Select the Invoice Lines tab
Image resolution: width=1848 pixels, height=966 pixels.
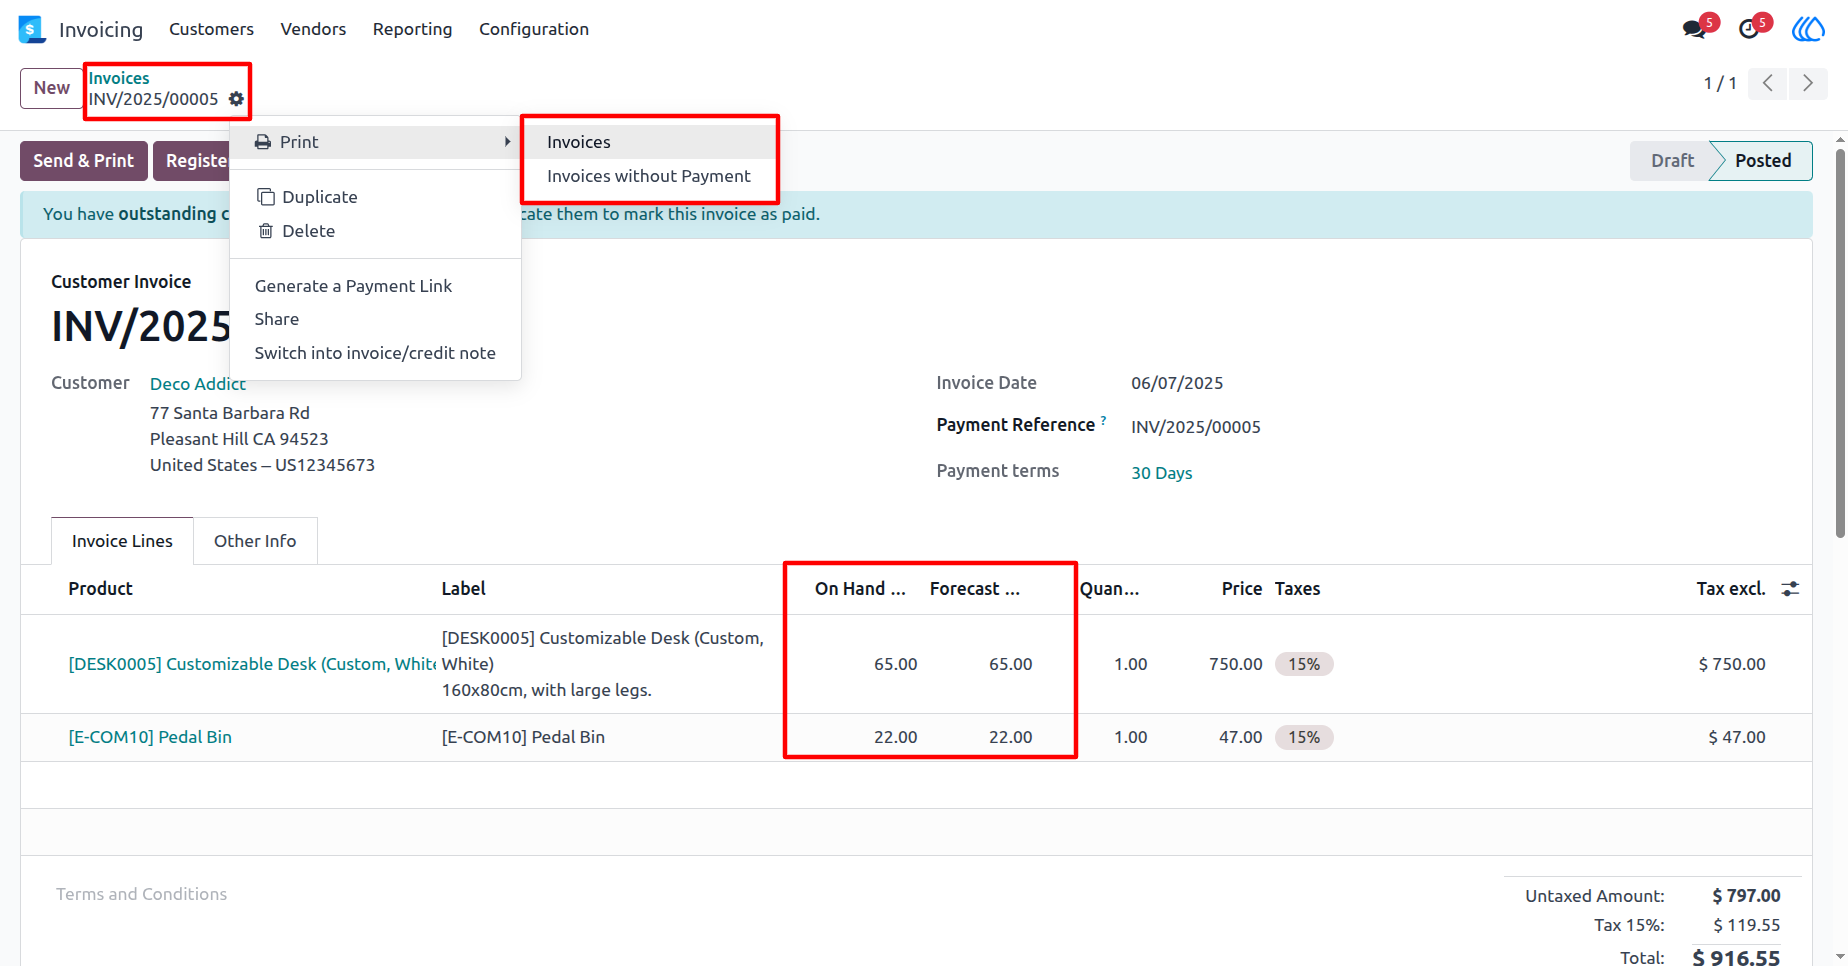pyautogui.click(x=122, y=541)
